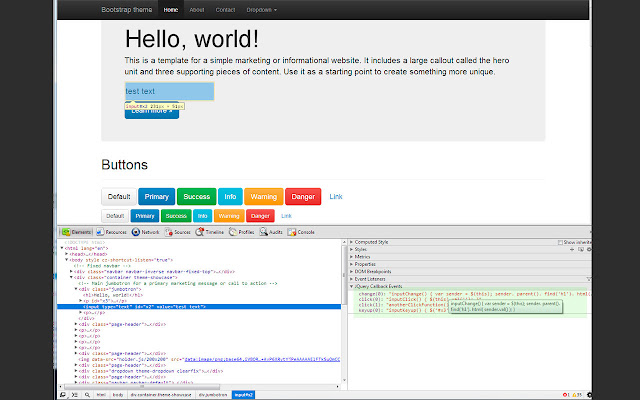Click the test text input field
The image size is (640, 400).
pos(169,91)
